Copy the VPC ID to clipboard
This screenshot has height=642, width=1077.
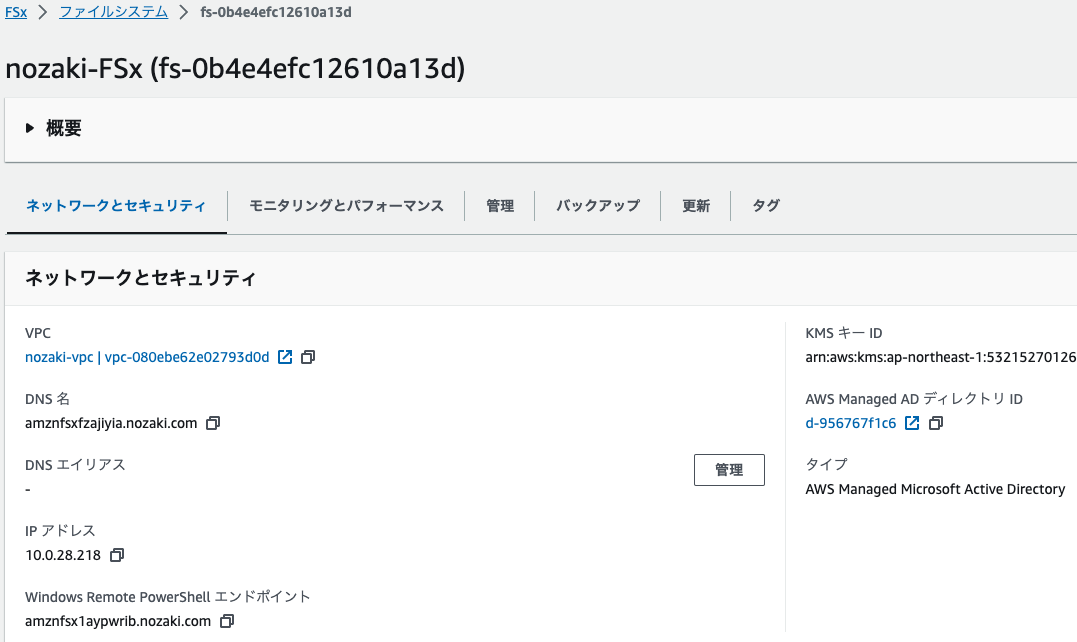point(308,357)
